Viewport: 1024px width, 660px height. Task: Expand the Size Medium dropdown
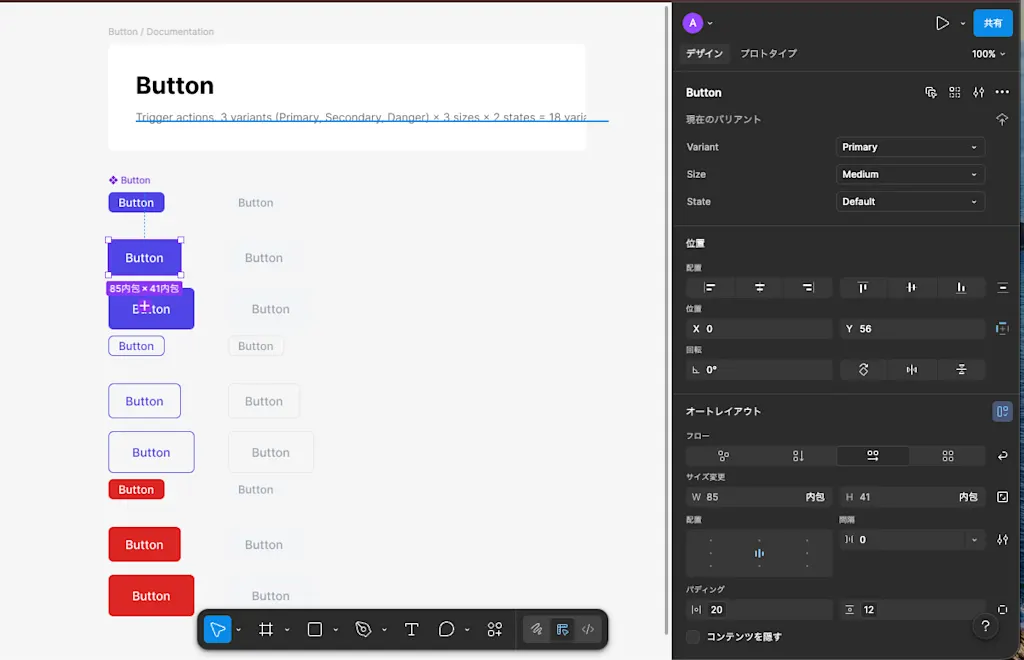pos(910,174)
